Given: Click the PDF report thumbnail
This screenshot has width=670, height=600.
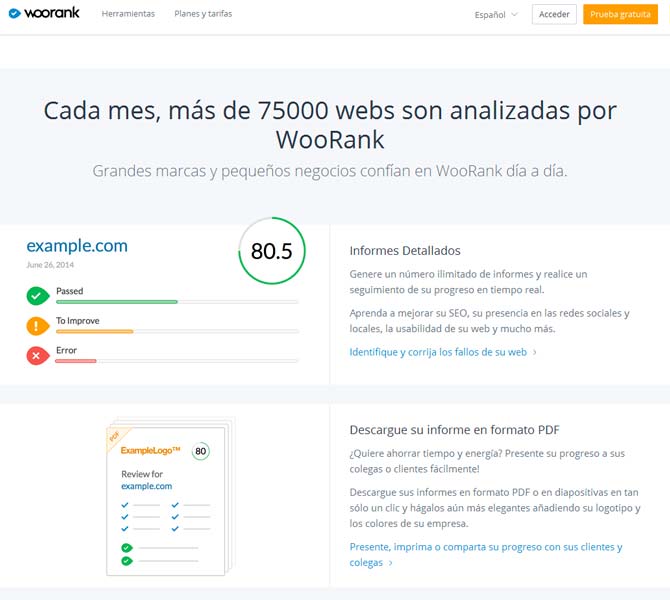Looking at the screenshot, I should pos(170,497).
